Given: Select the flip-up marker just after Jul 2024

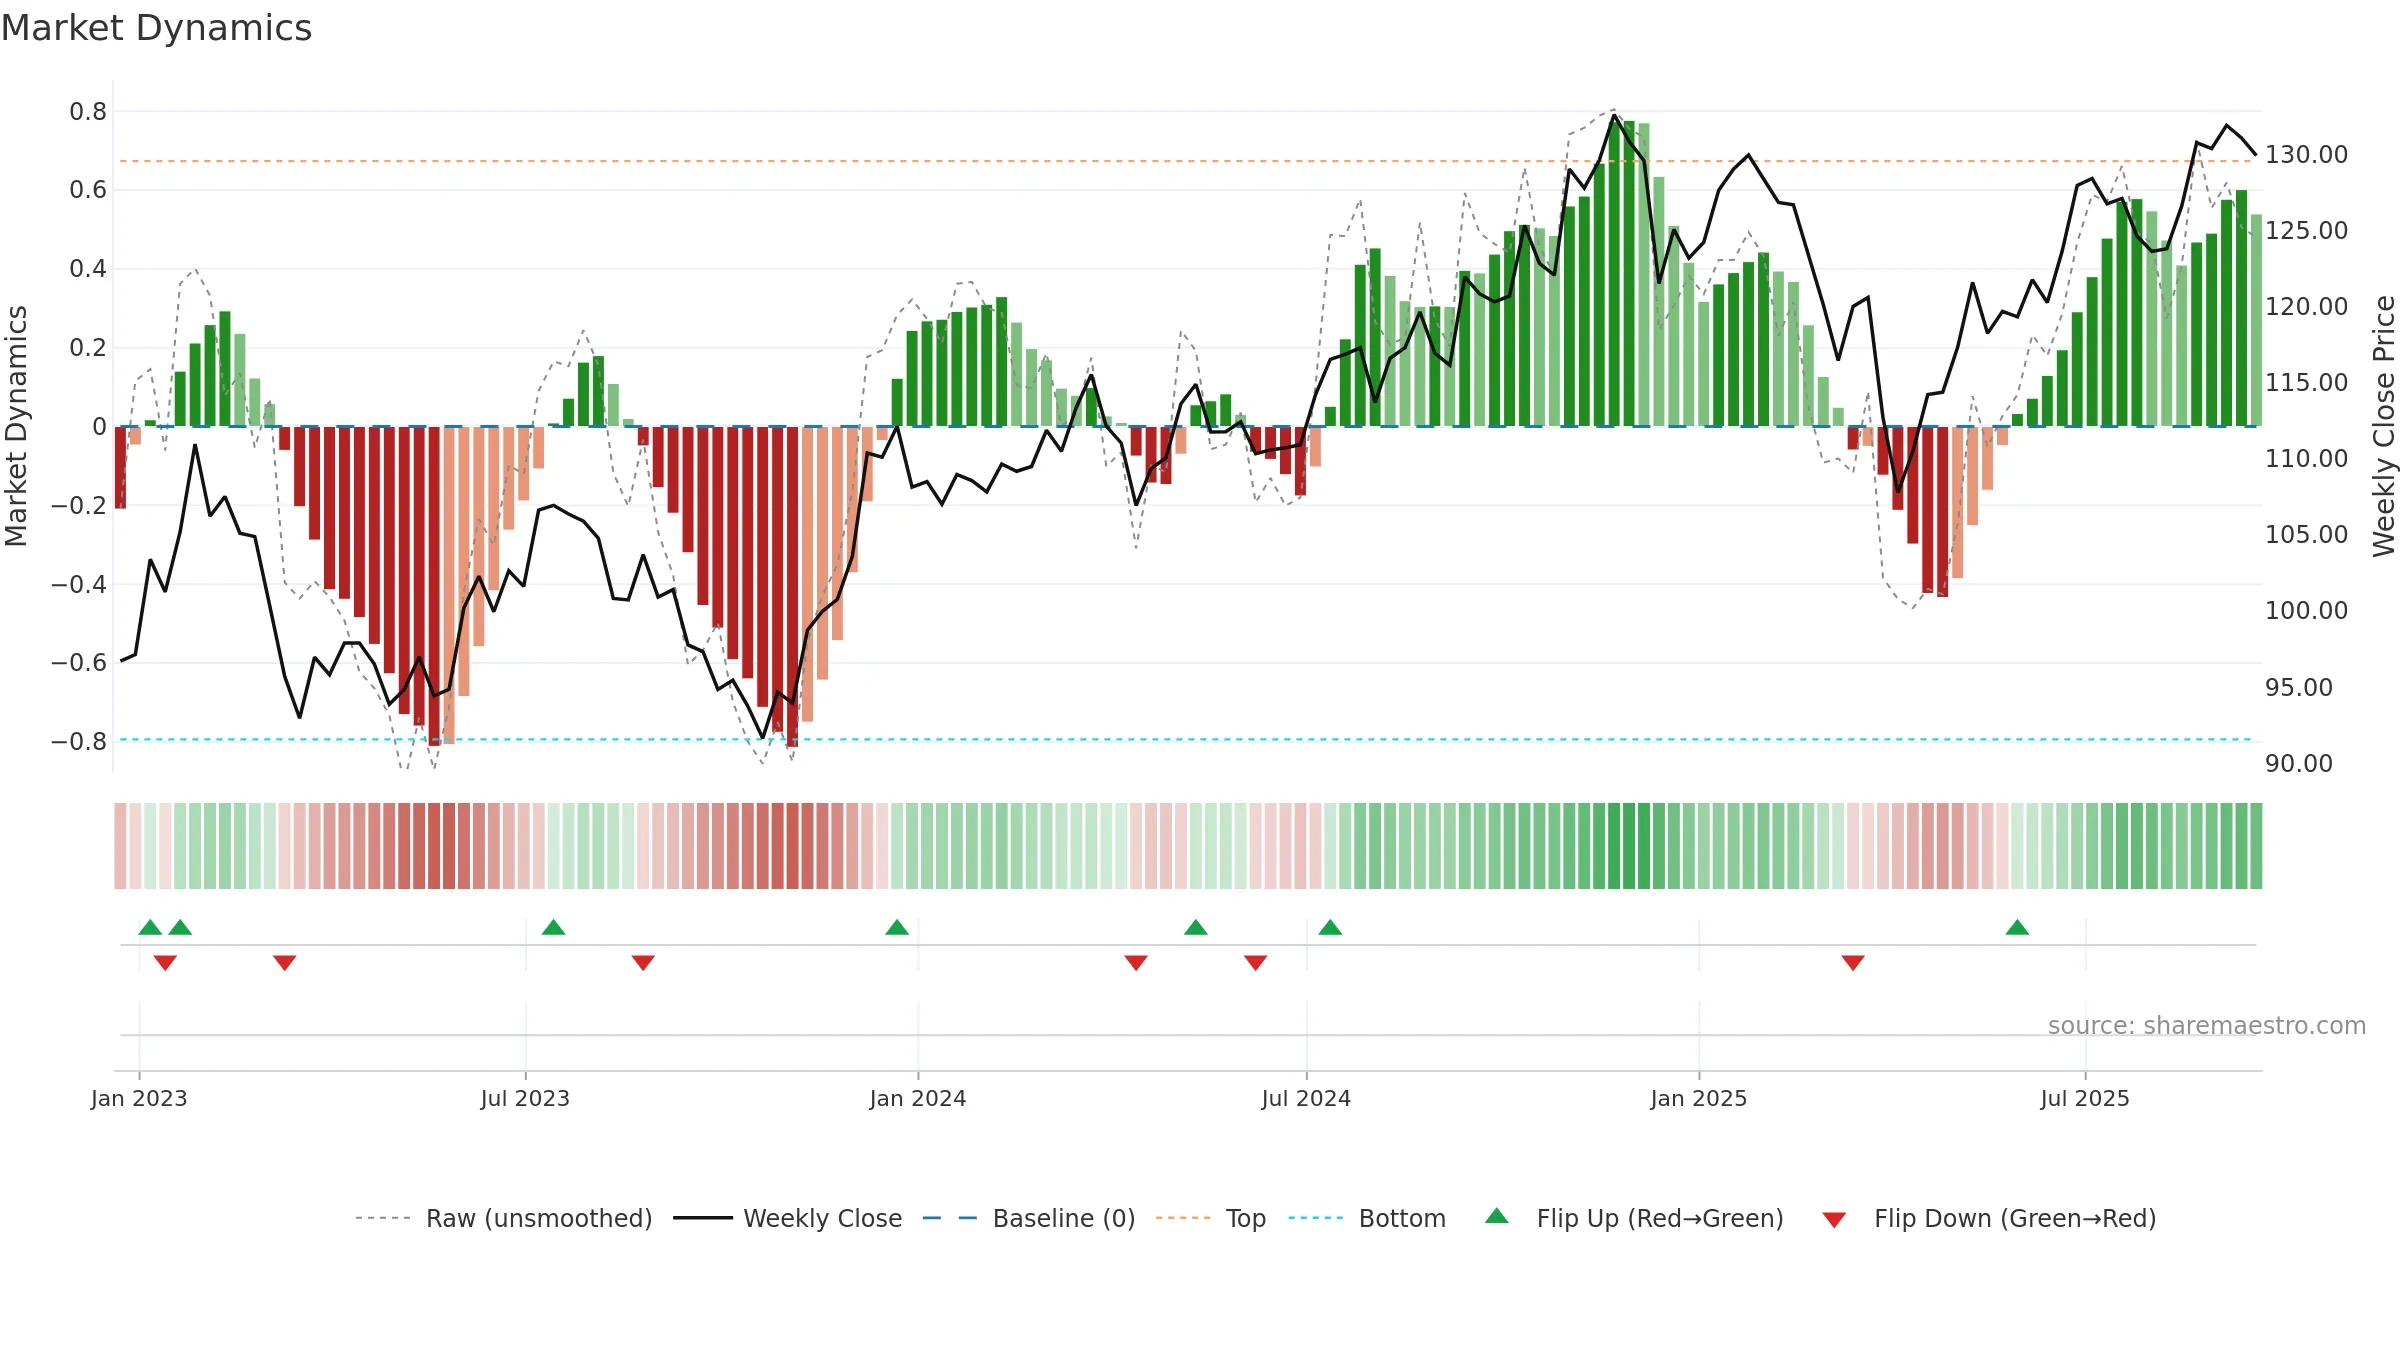Looking at the screenshot, I should (x=1330, y=927).
